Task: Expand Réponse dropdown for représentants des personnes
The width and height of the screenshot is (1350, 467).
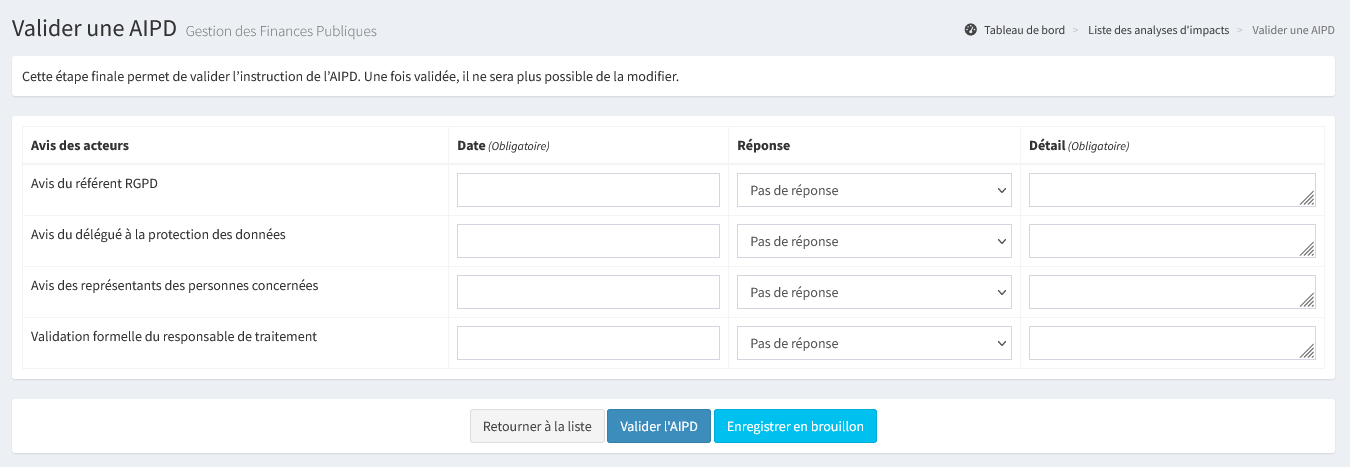Action: (874, 292)
